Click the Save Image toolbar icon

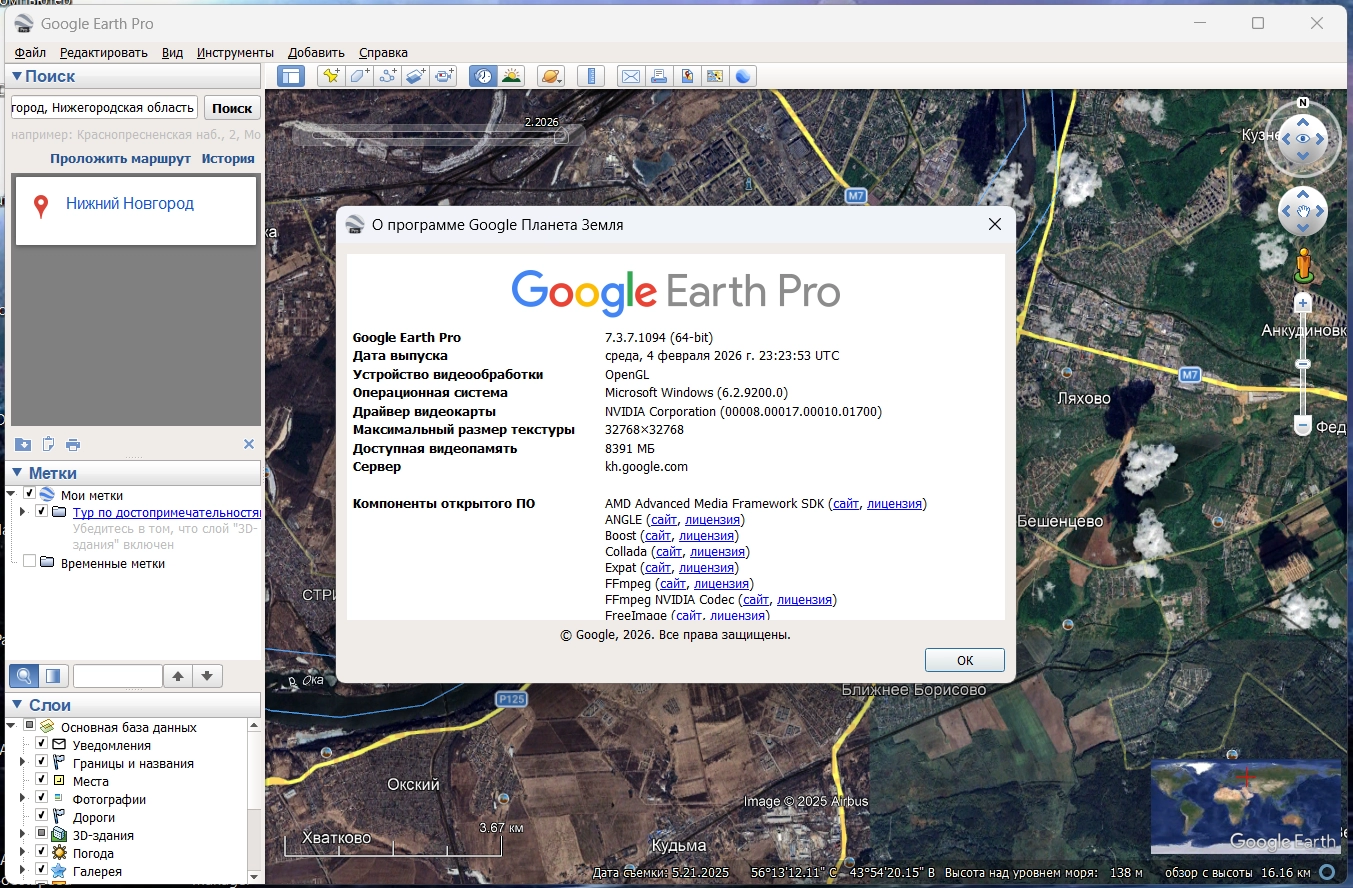click(687, 76)
